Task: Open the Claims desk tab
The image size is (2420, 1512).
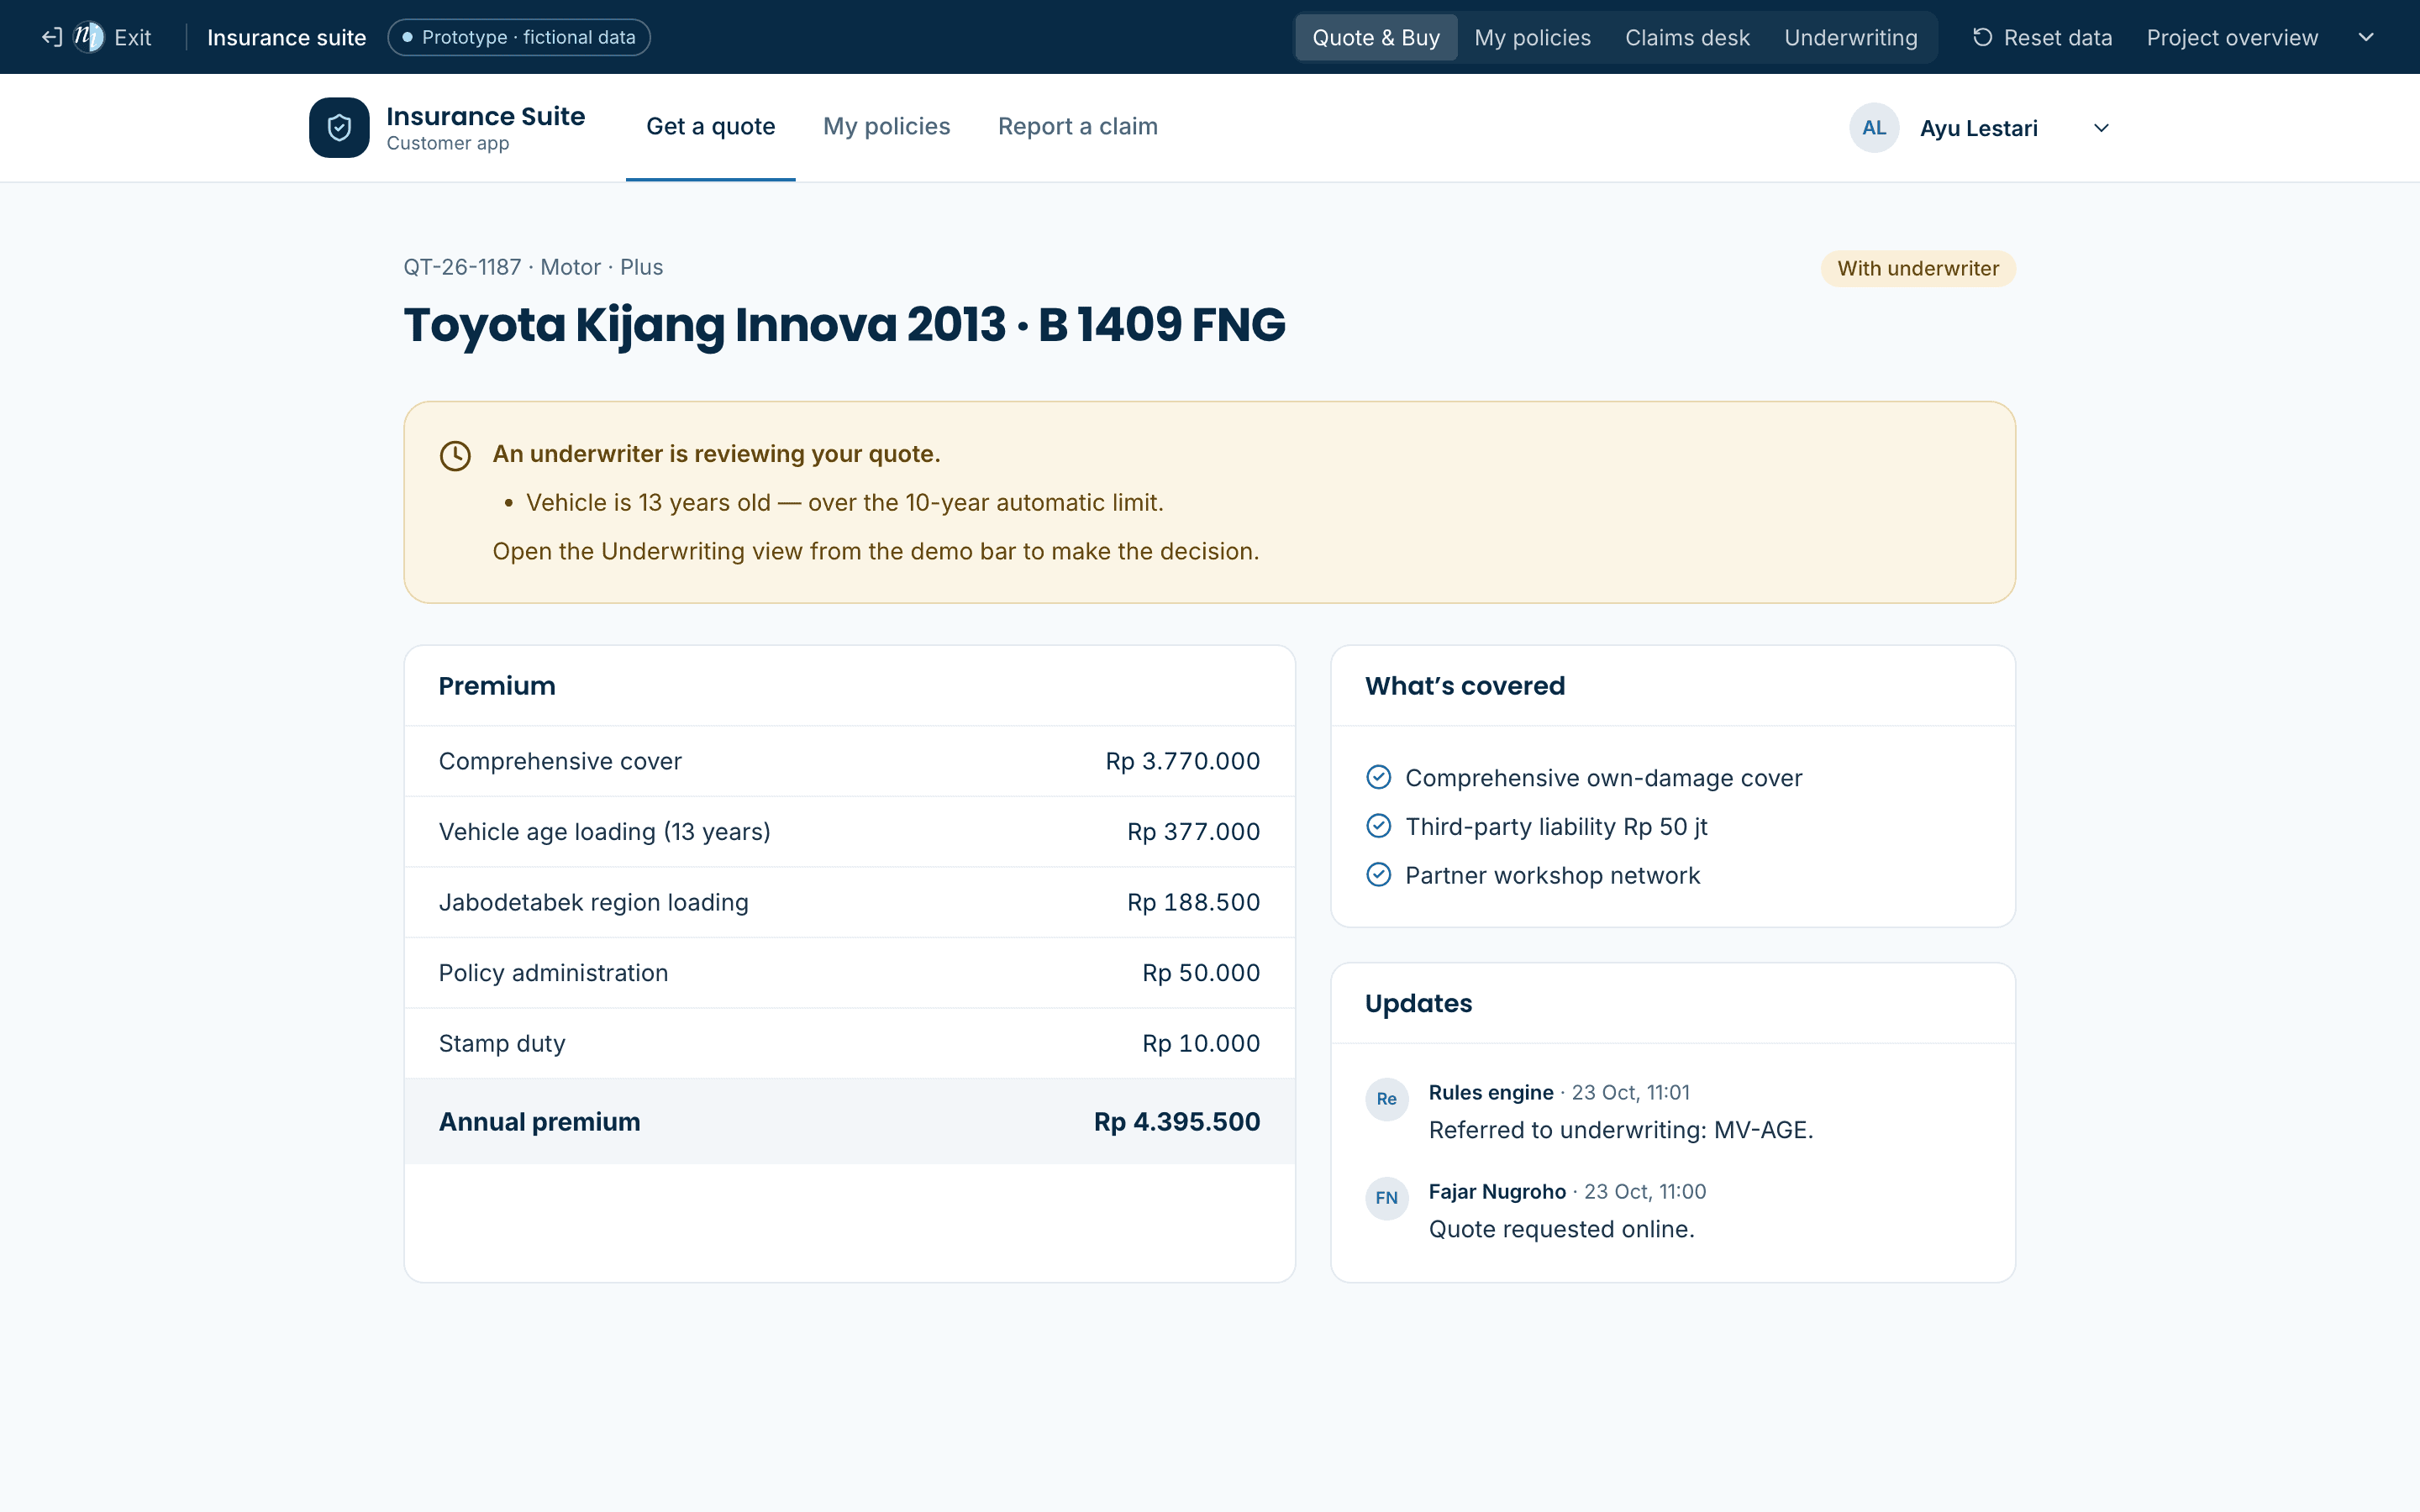Action: coord(1687,37)
